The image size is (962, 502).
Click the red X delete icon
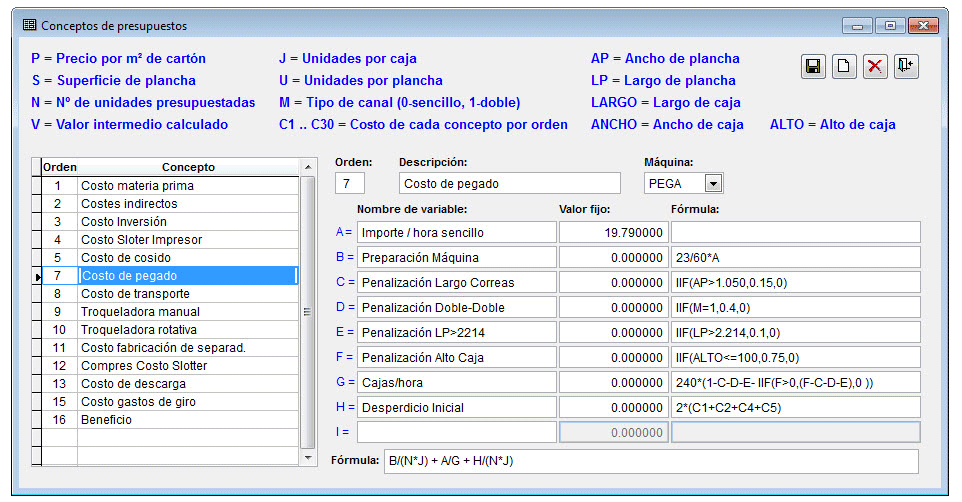[875, 66]
